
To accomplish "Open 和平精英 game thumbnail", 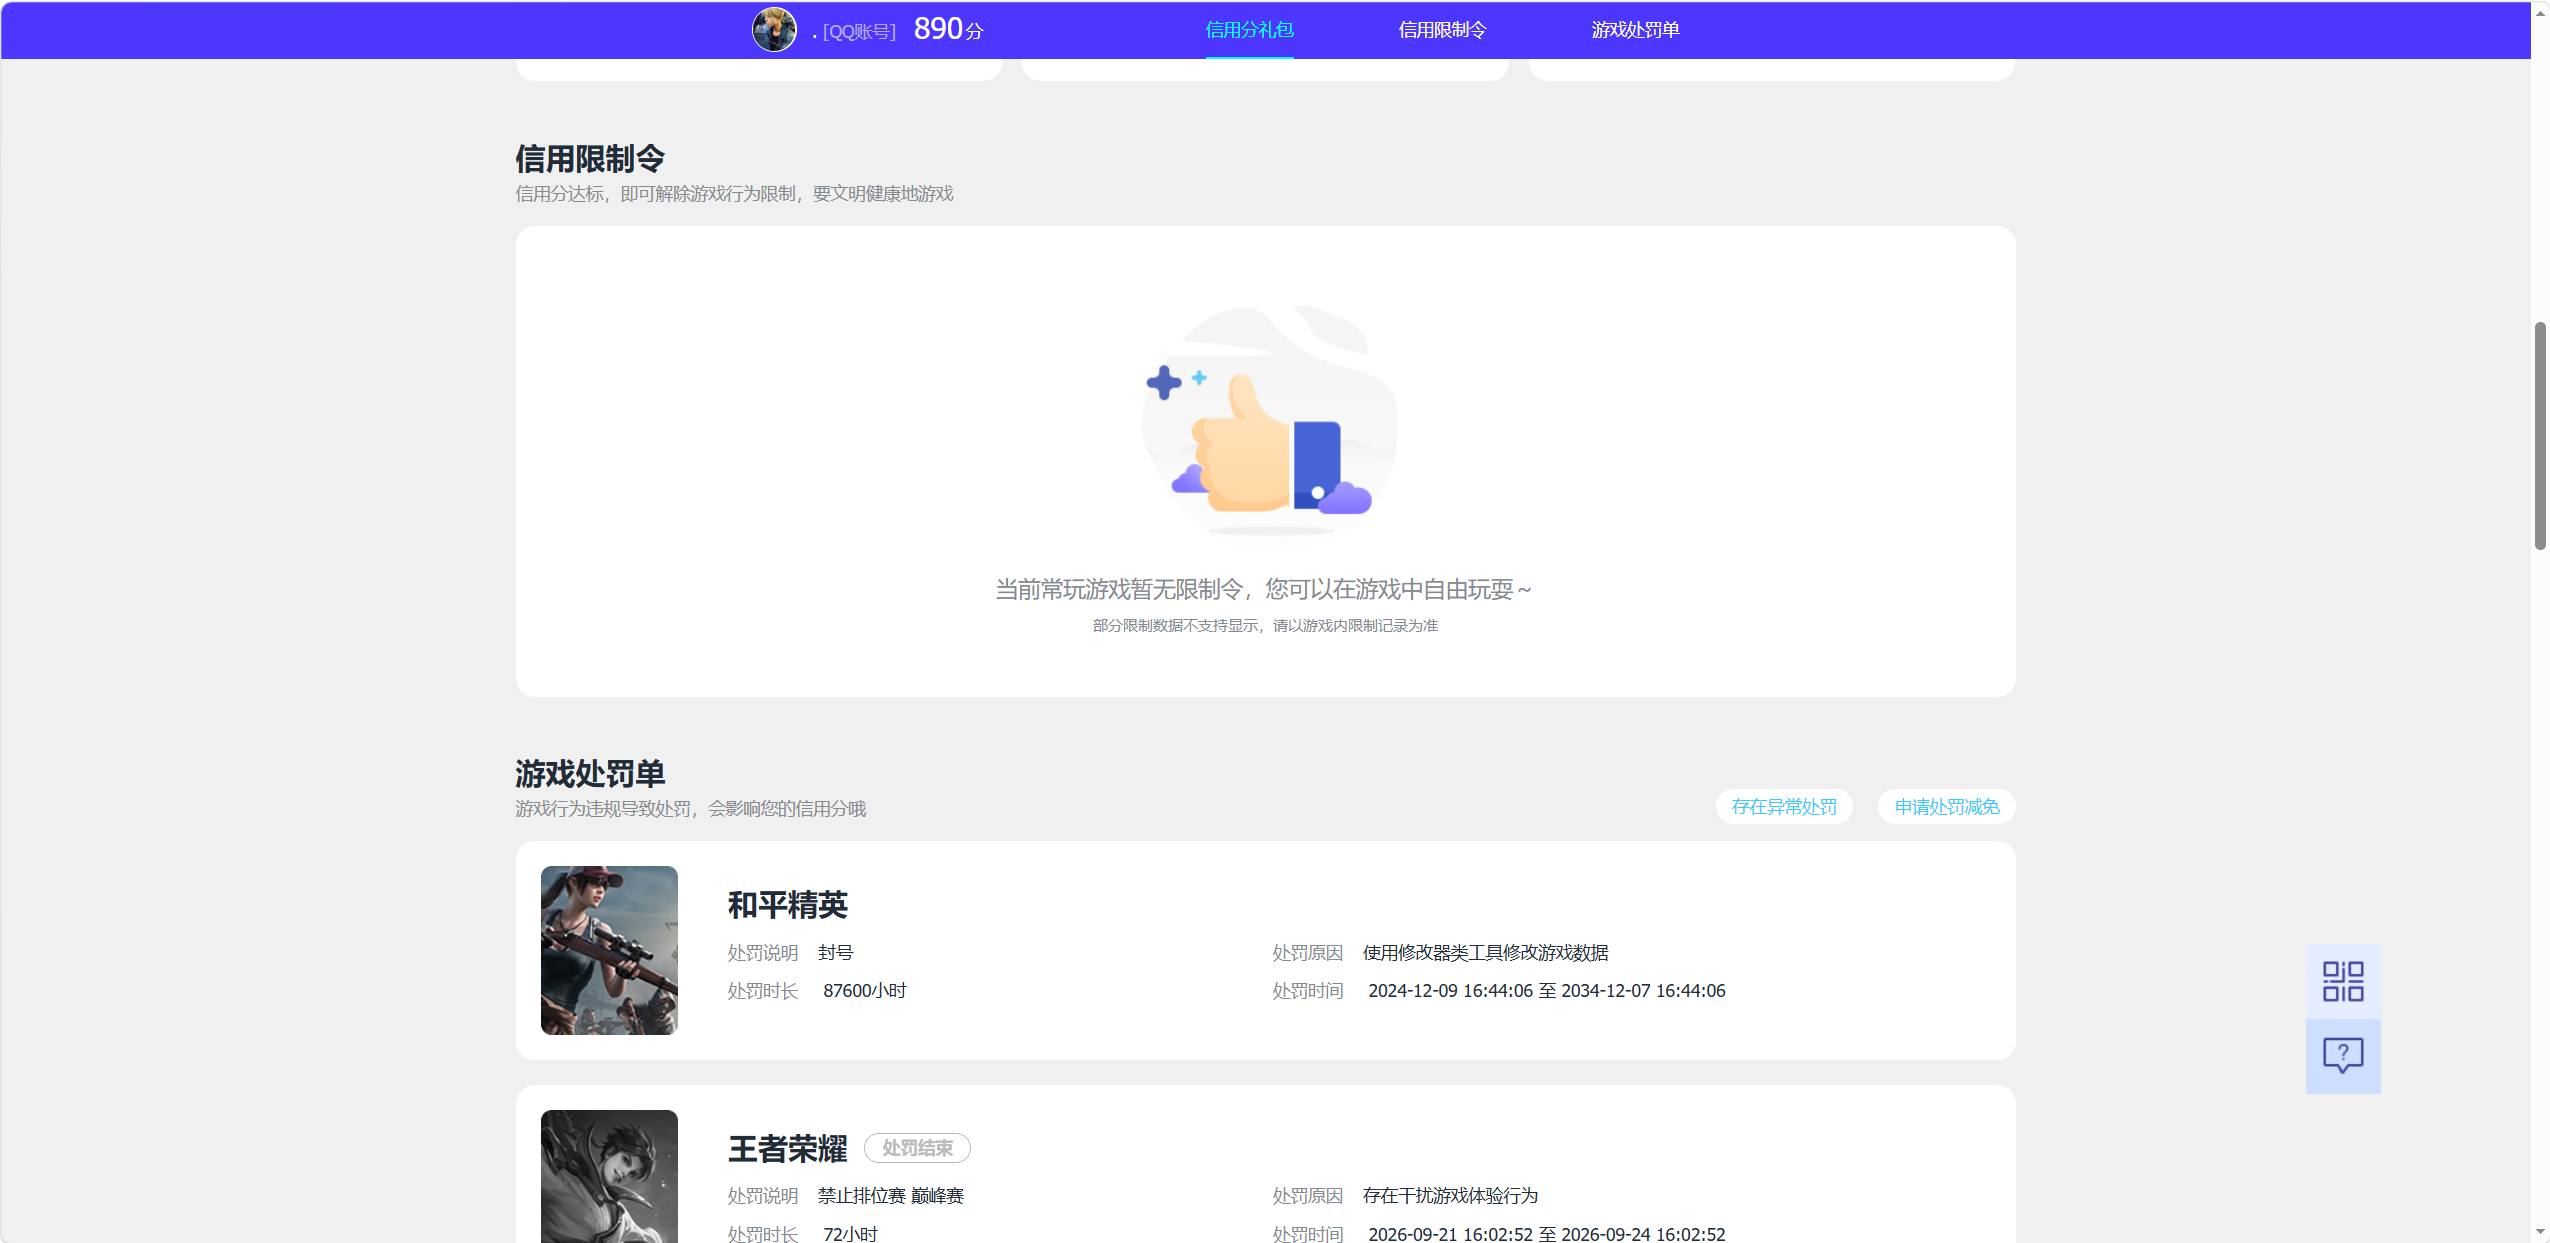I will (609, 950).
